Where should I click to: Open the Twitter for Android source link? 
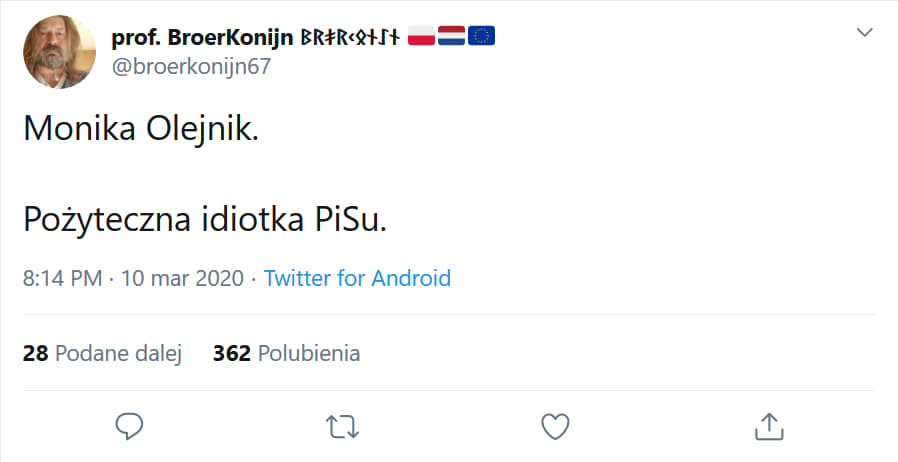357,278
